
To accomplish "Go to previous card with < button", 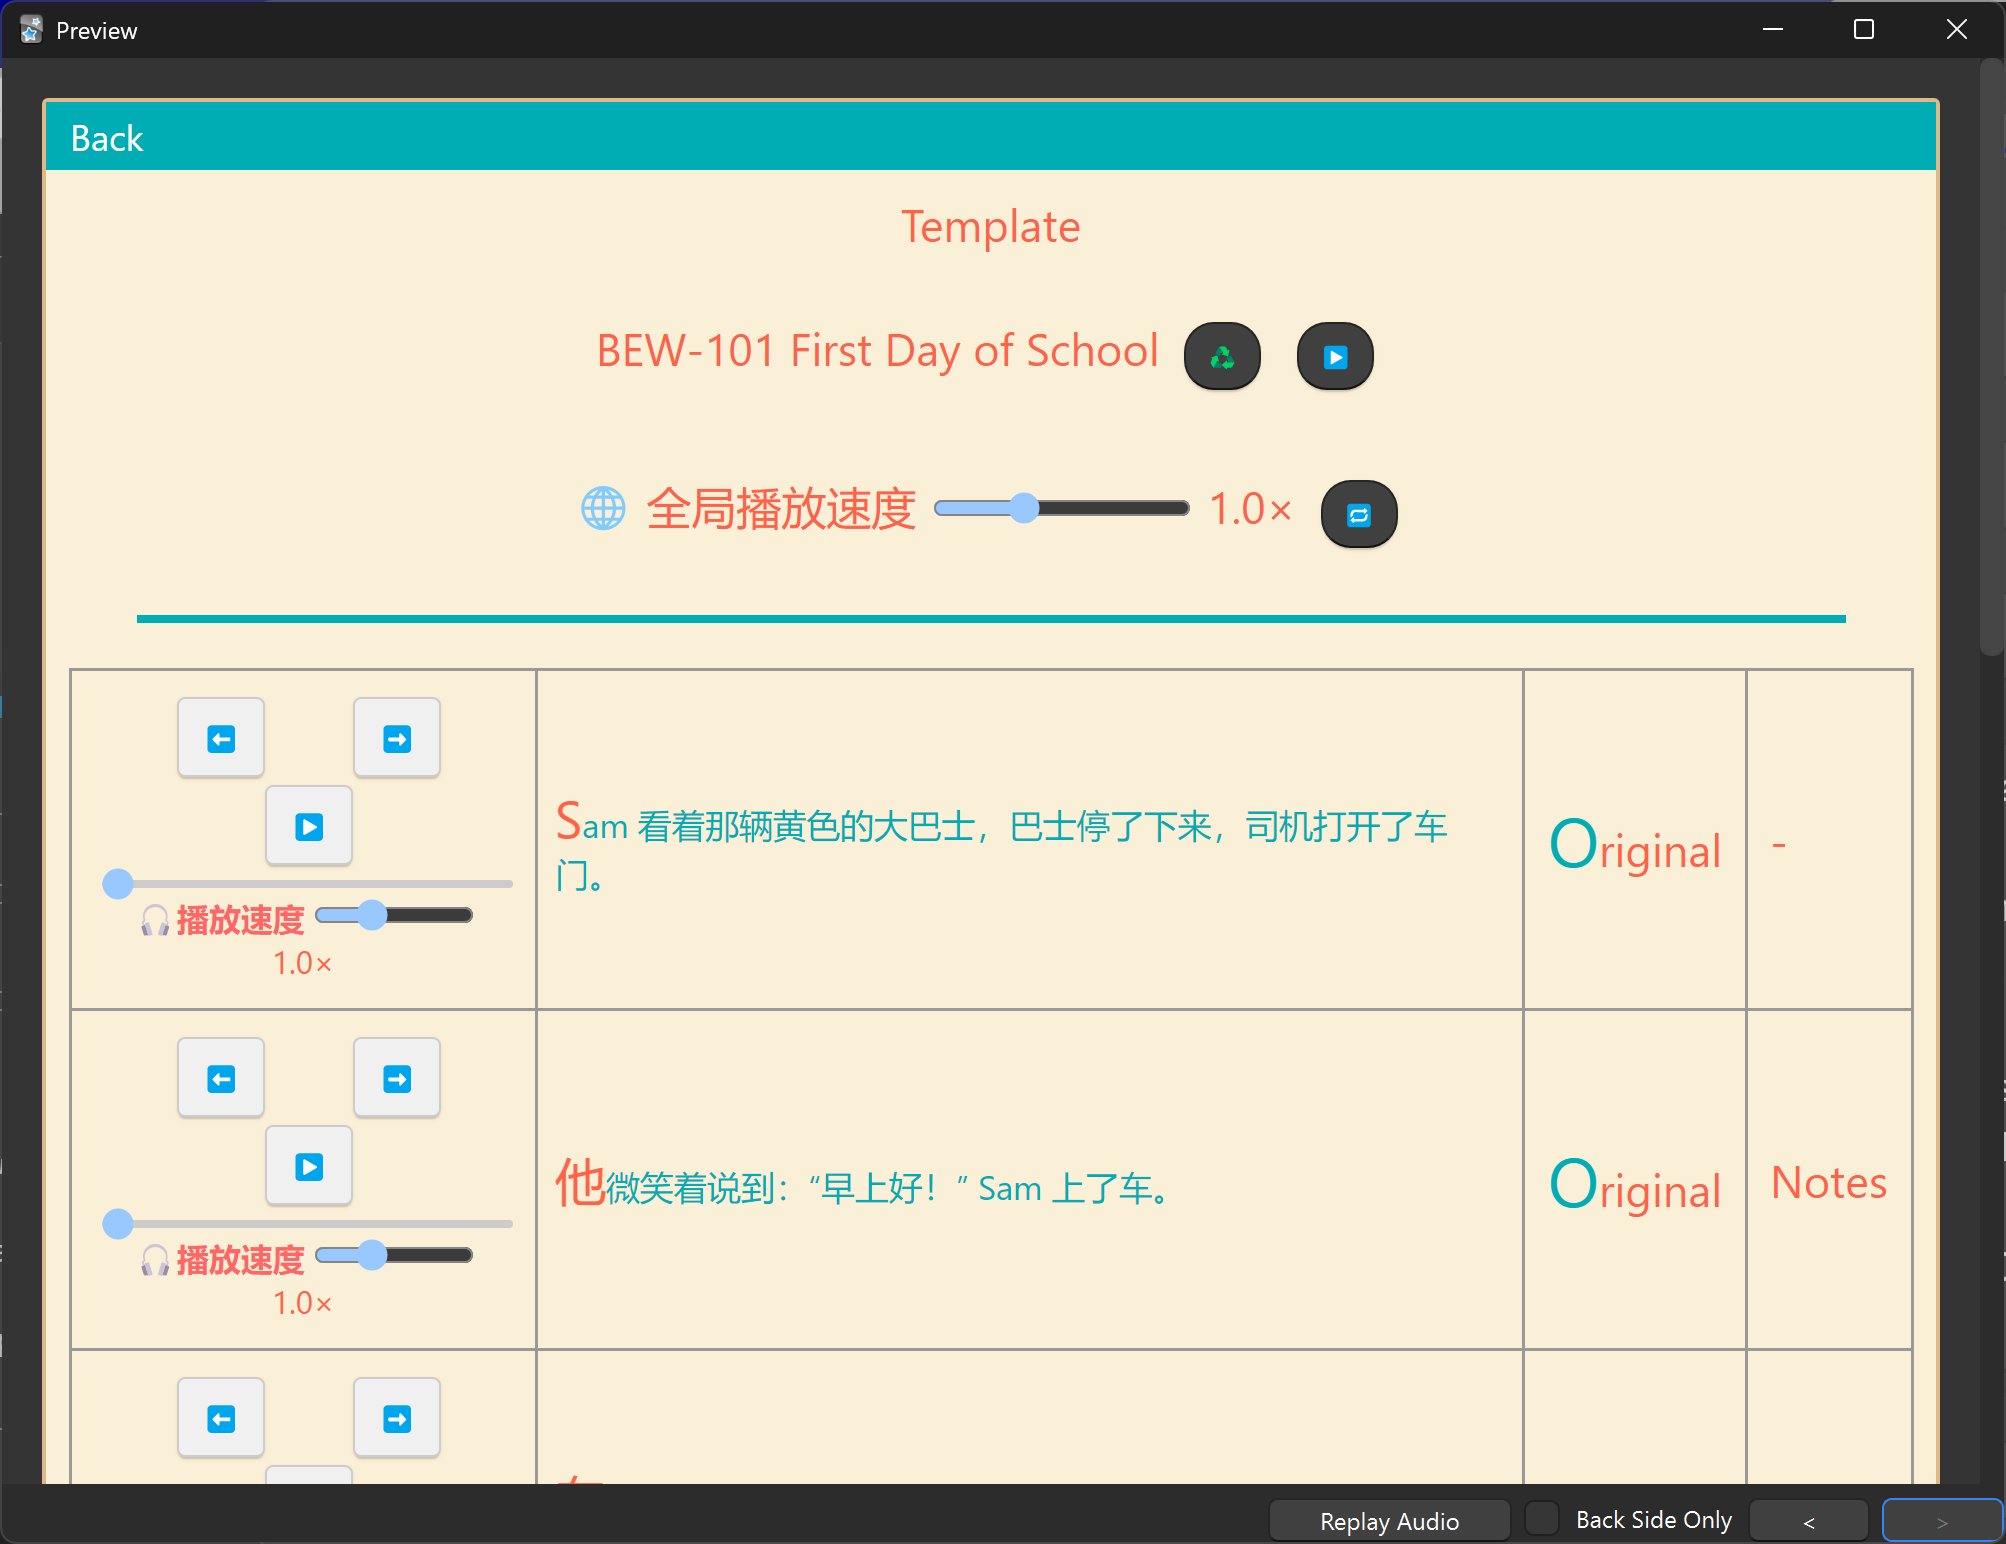I will coord(1809,1521).
